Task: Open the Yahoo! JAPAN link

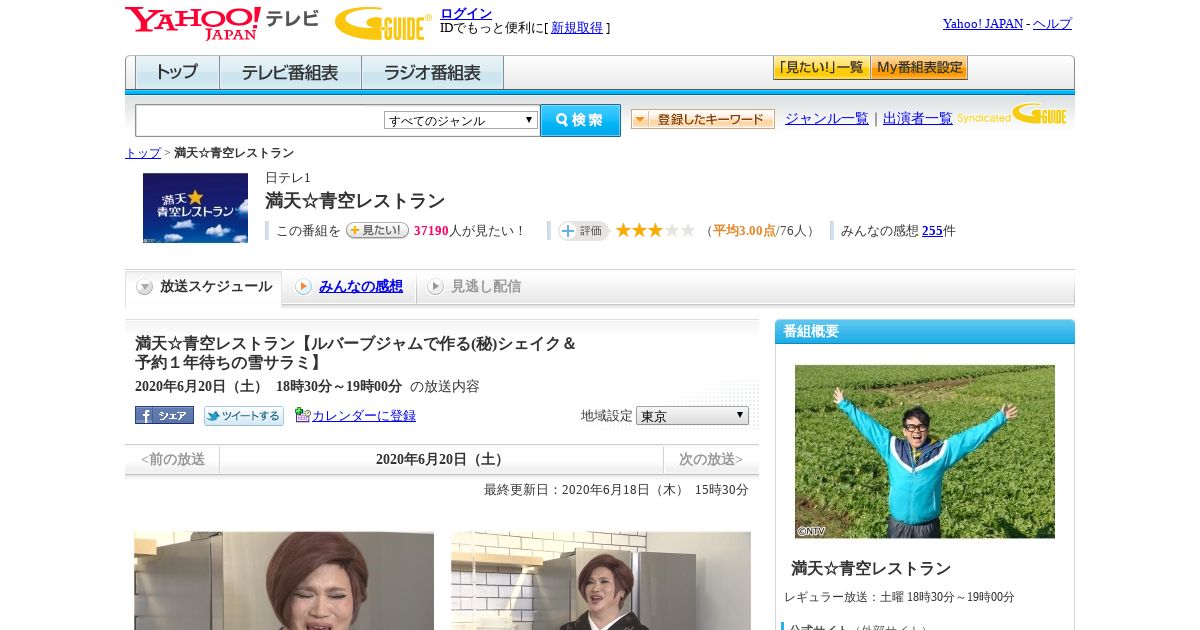Action: pos(983,24)
